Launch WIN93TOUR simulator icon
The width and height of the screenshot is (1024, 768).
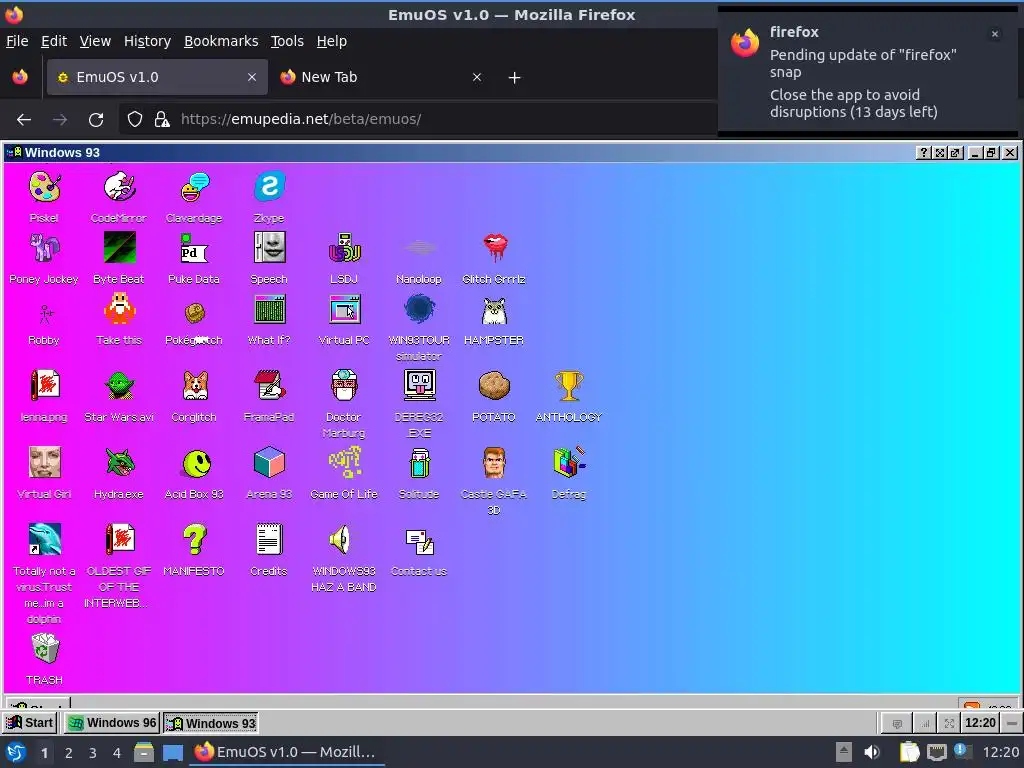(x=419, y=310)
